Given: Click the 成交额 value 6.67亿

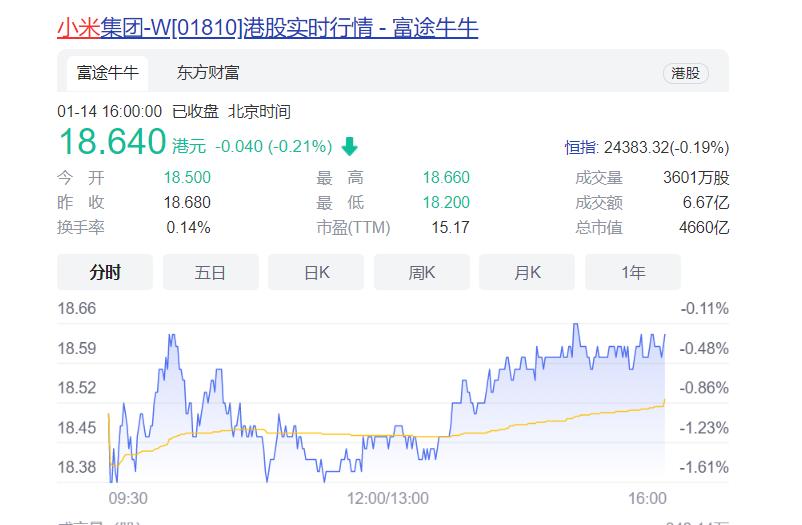Looking at the screenshot, I should pyautogui.click(x=706, y=203).
